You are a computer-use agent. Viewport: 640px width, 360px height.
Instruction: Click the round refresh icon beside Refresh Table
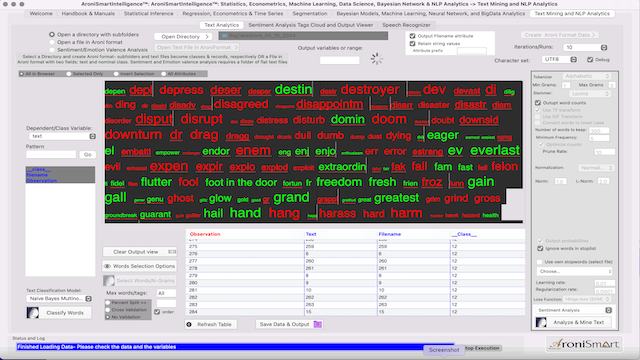pos(189,324)
